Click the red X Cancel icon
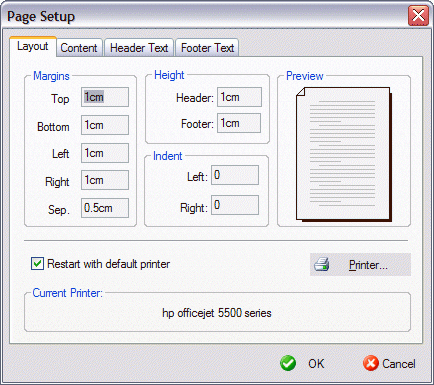 [x=371, y=363]
